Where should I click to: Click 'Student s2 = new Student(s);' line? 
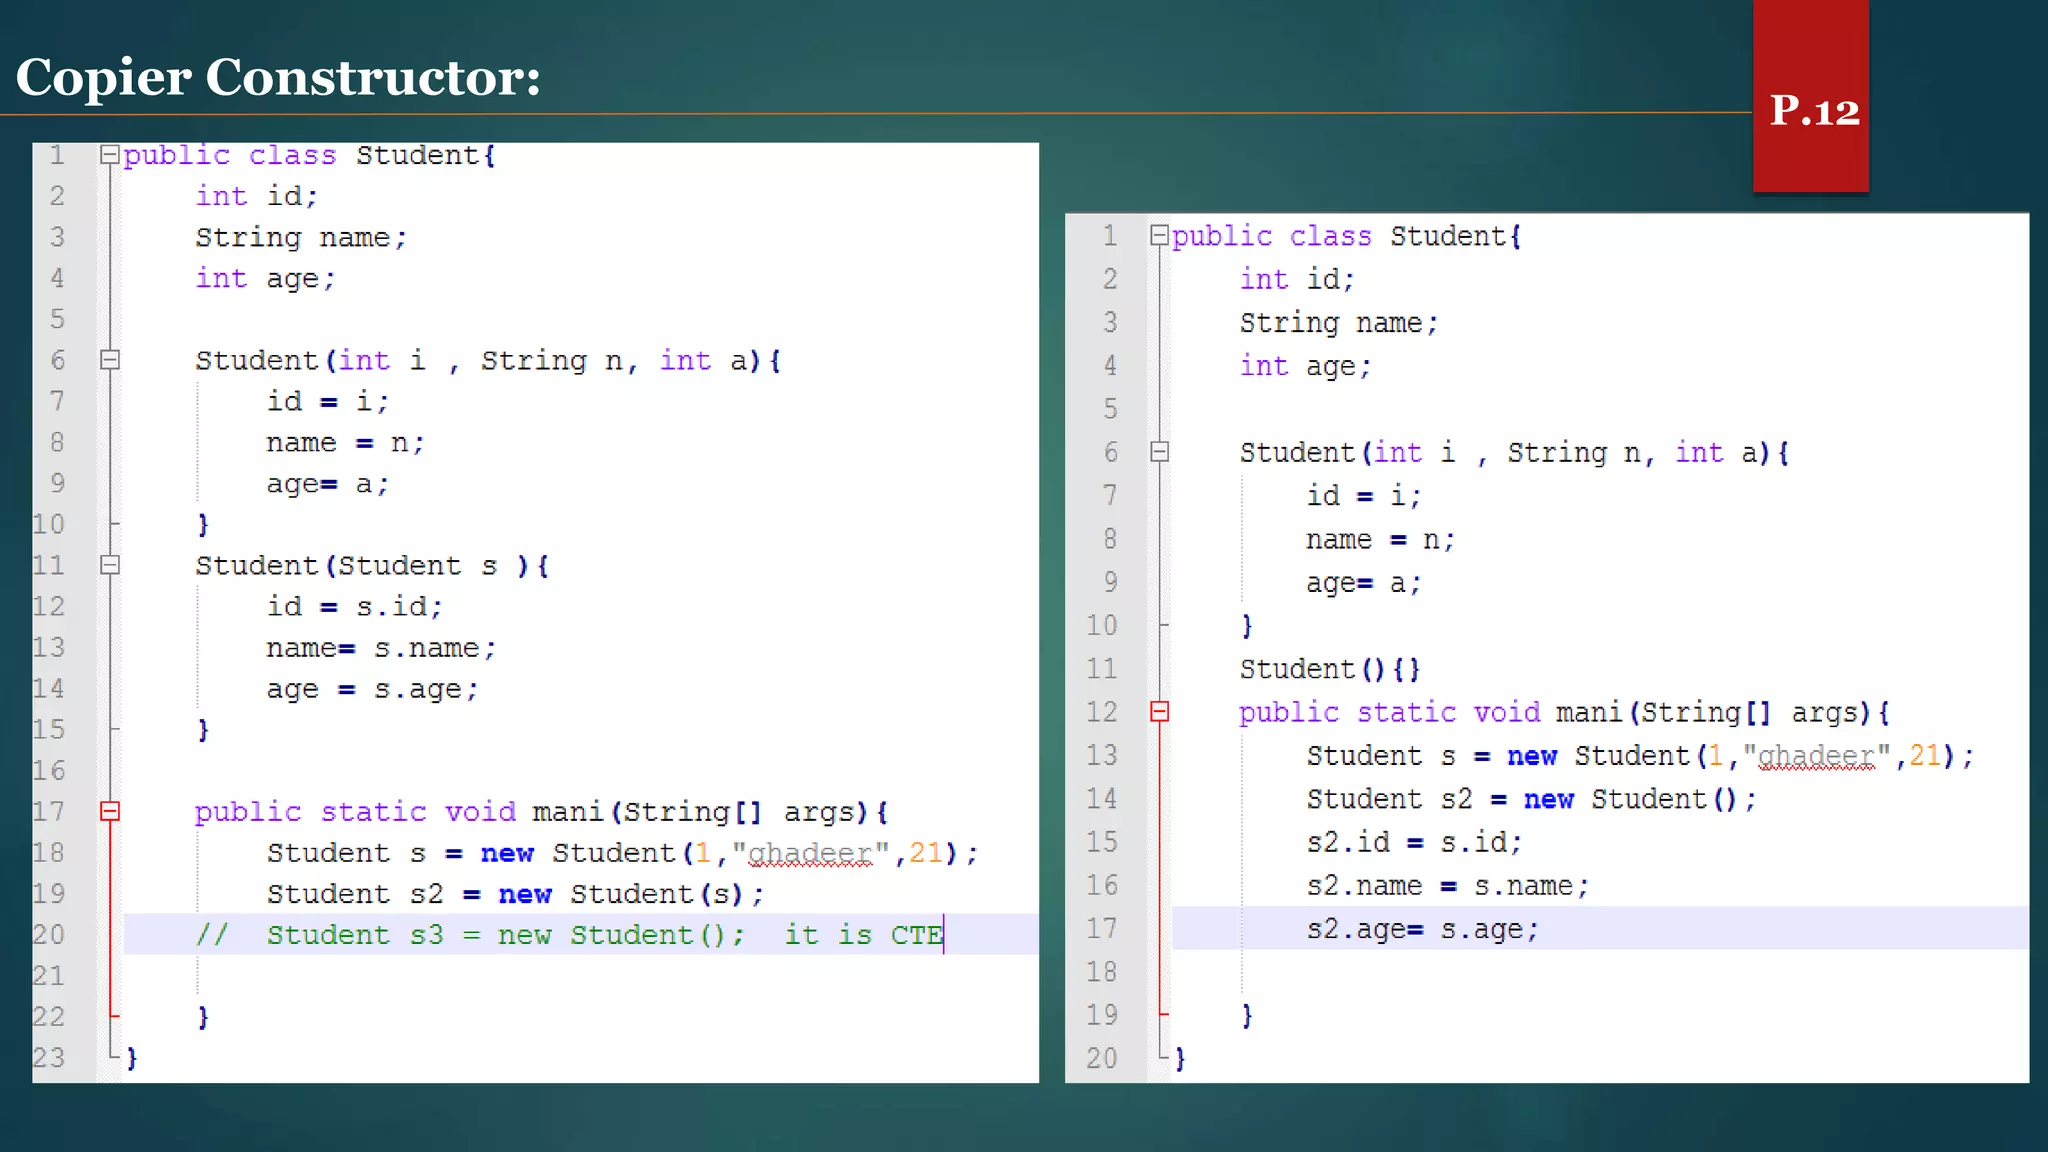pyautogui.click(x=515, y=894)
